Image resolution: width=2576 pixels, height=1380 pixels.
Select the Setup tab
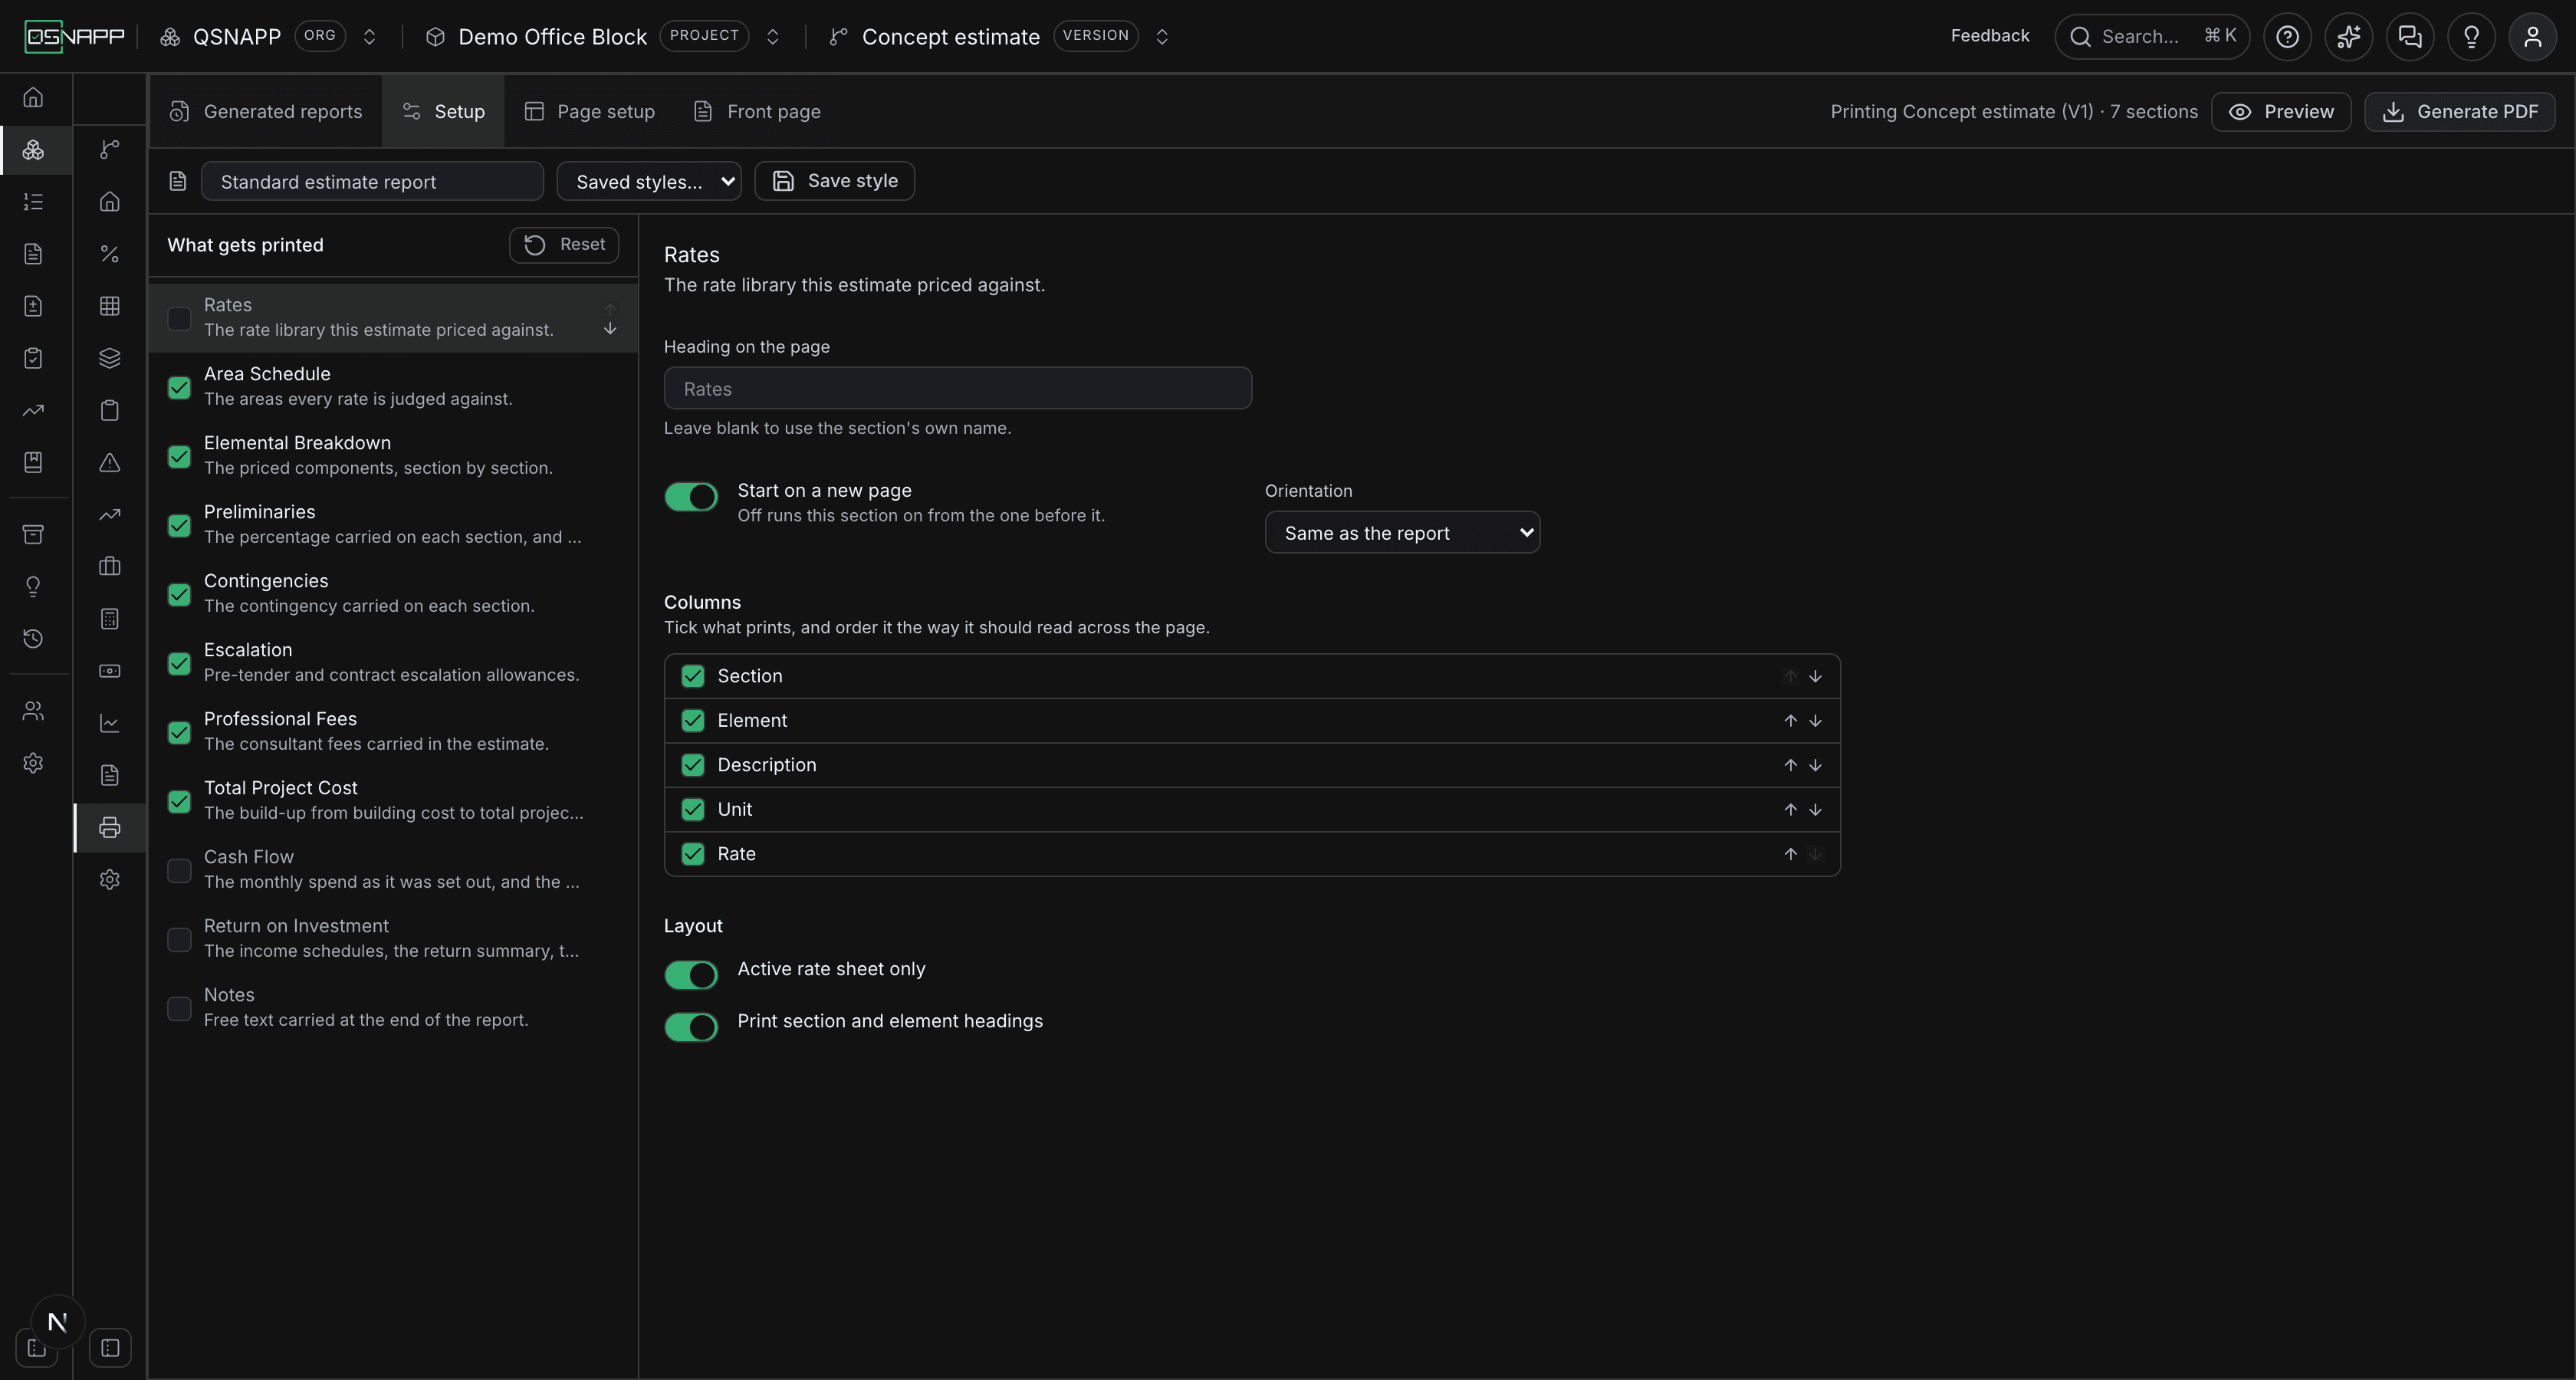pyautogui.click(x=443, y=112)
